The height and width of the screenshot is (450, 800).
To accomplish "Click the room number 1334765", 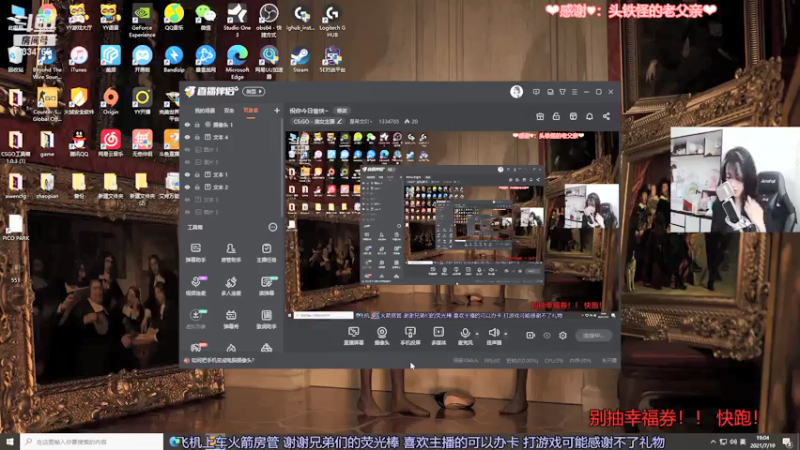I will pos(389,121).
